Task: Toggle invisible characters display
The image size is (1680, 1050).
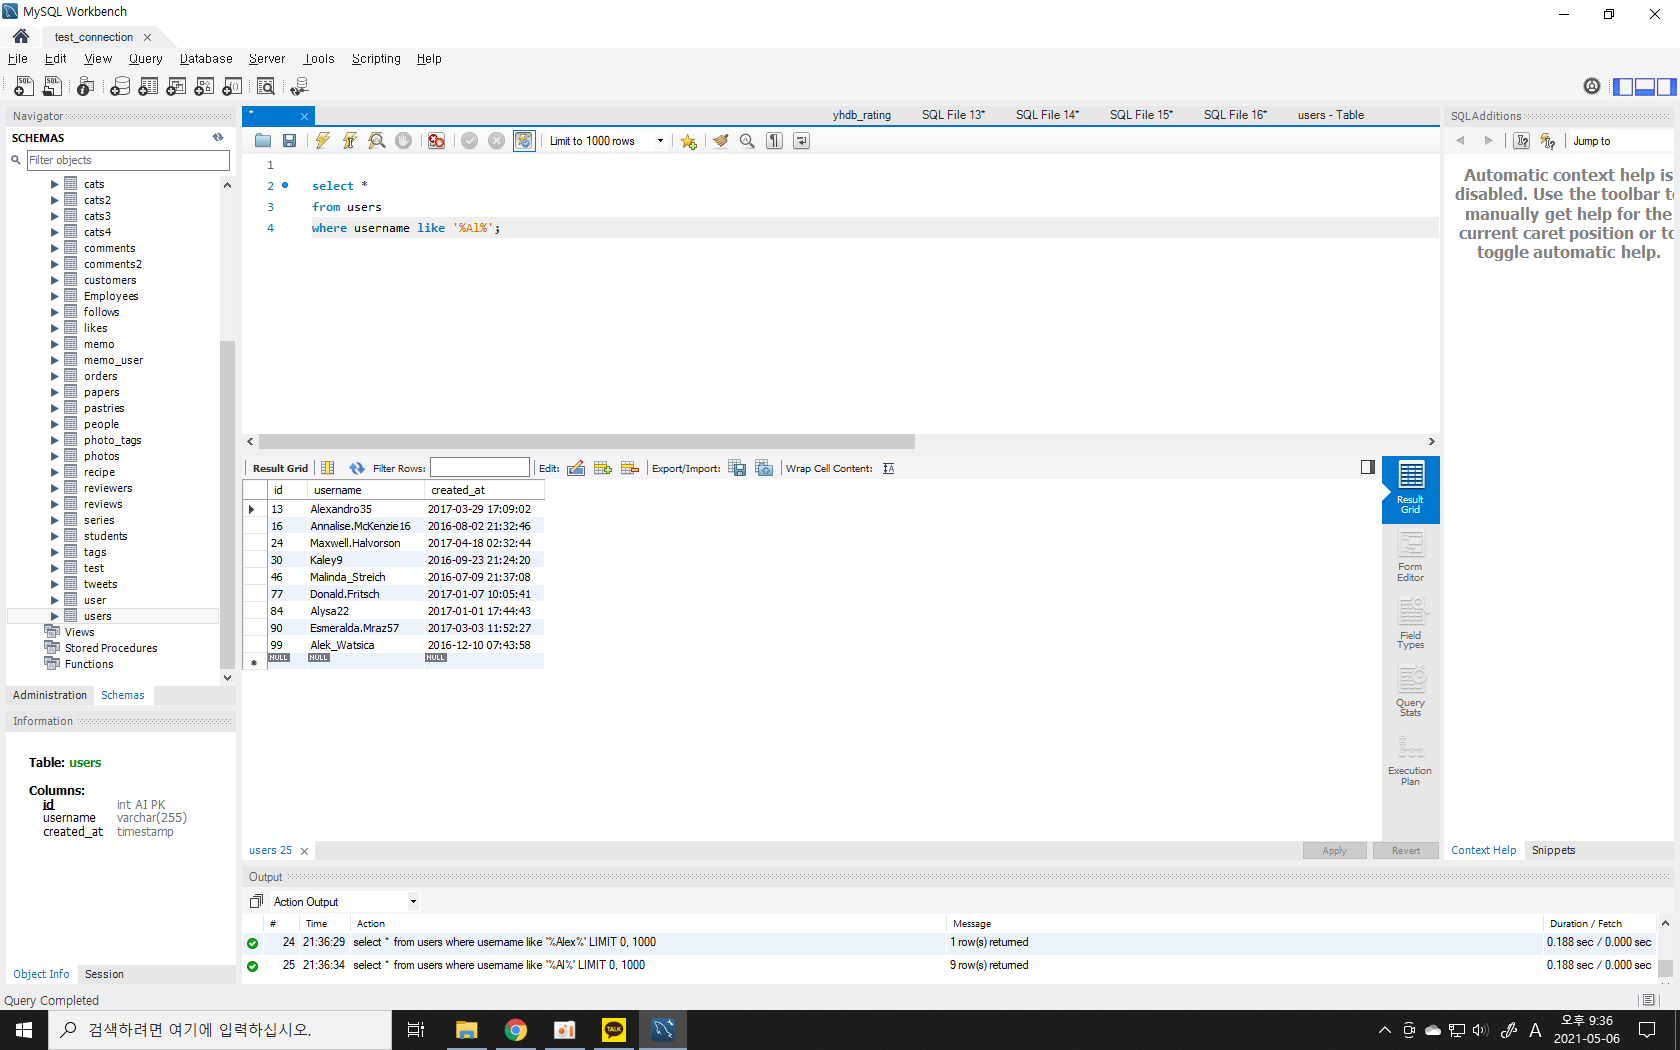Action: tap(775, 141)
